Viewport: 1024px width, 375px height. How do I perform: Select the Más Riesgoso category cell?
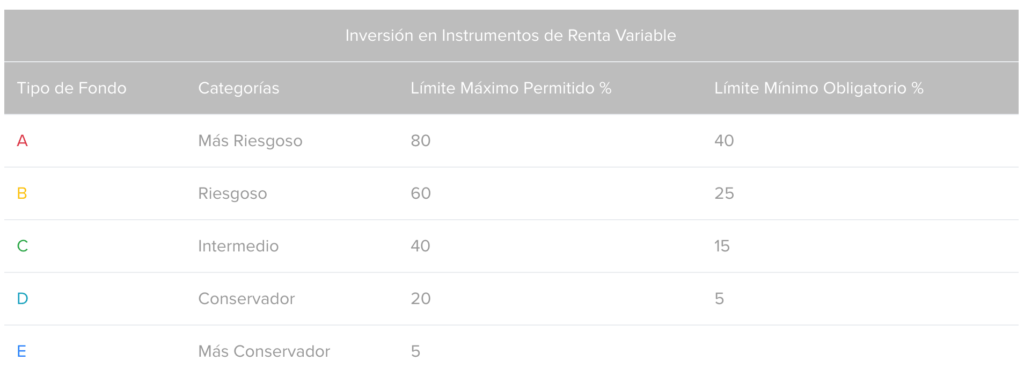(x=250, y=140)
